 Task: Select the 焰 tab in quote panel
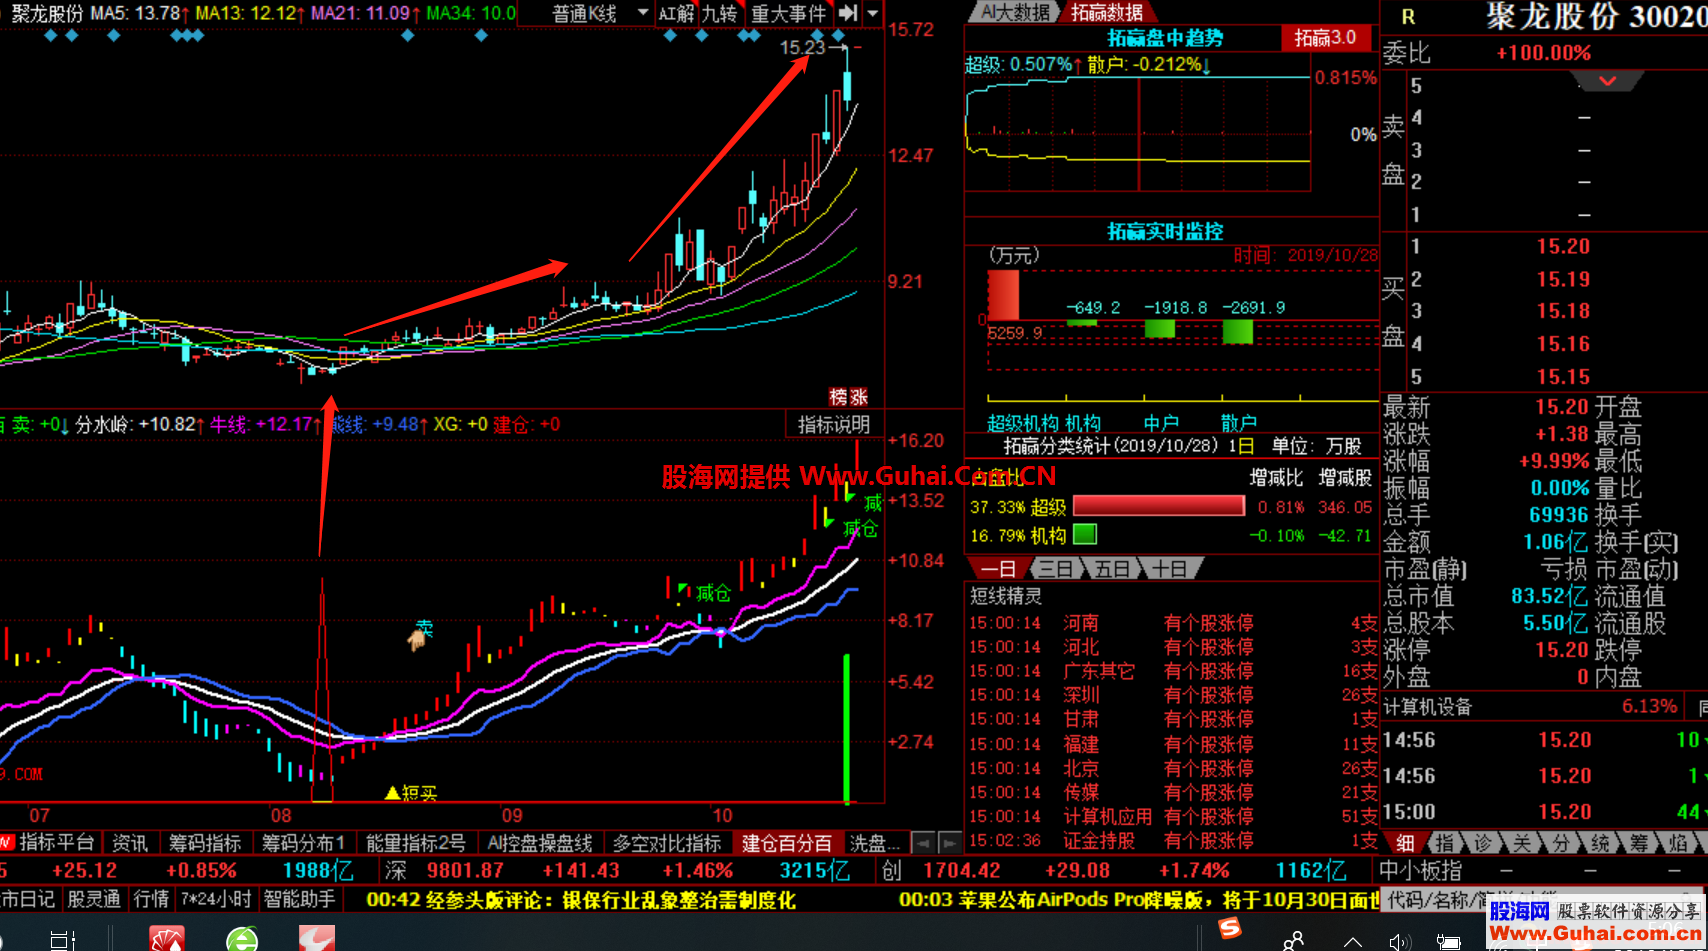pos(1678,843)
